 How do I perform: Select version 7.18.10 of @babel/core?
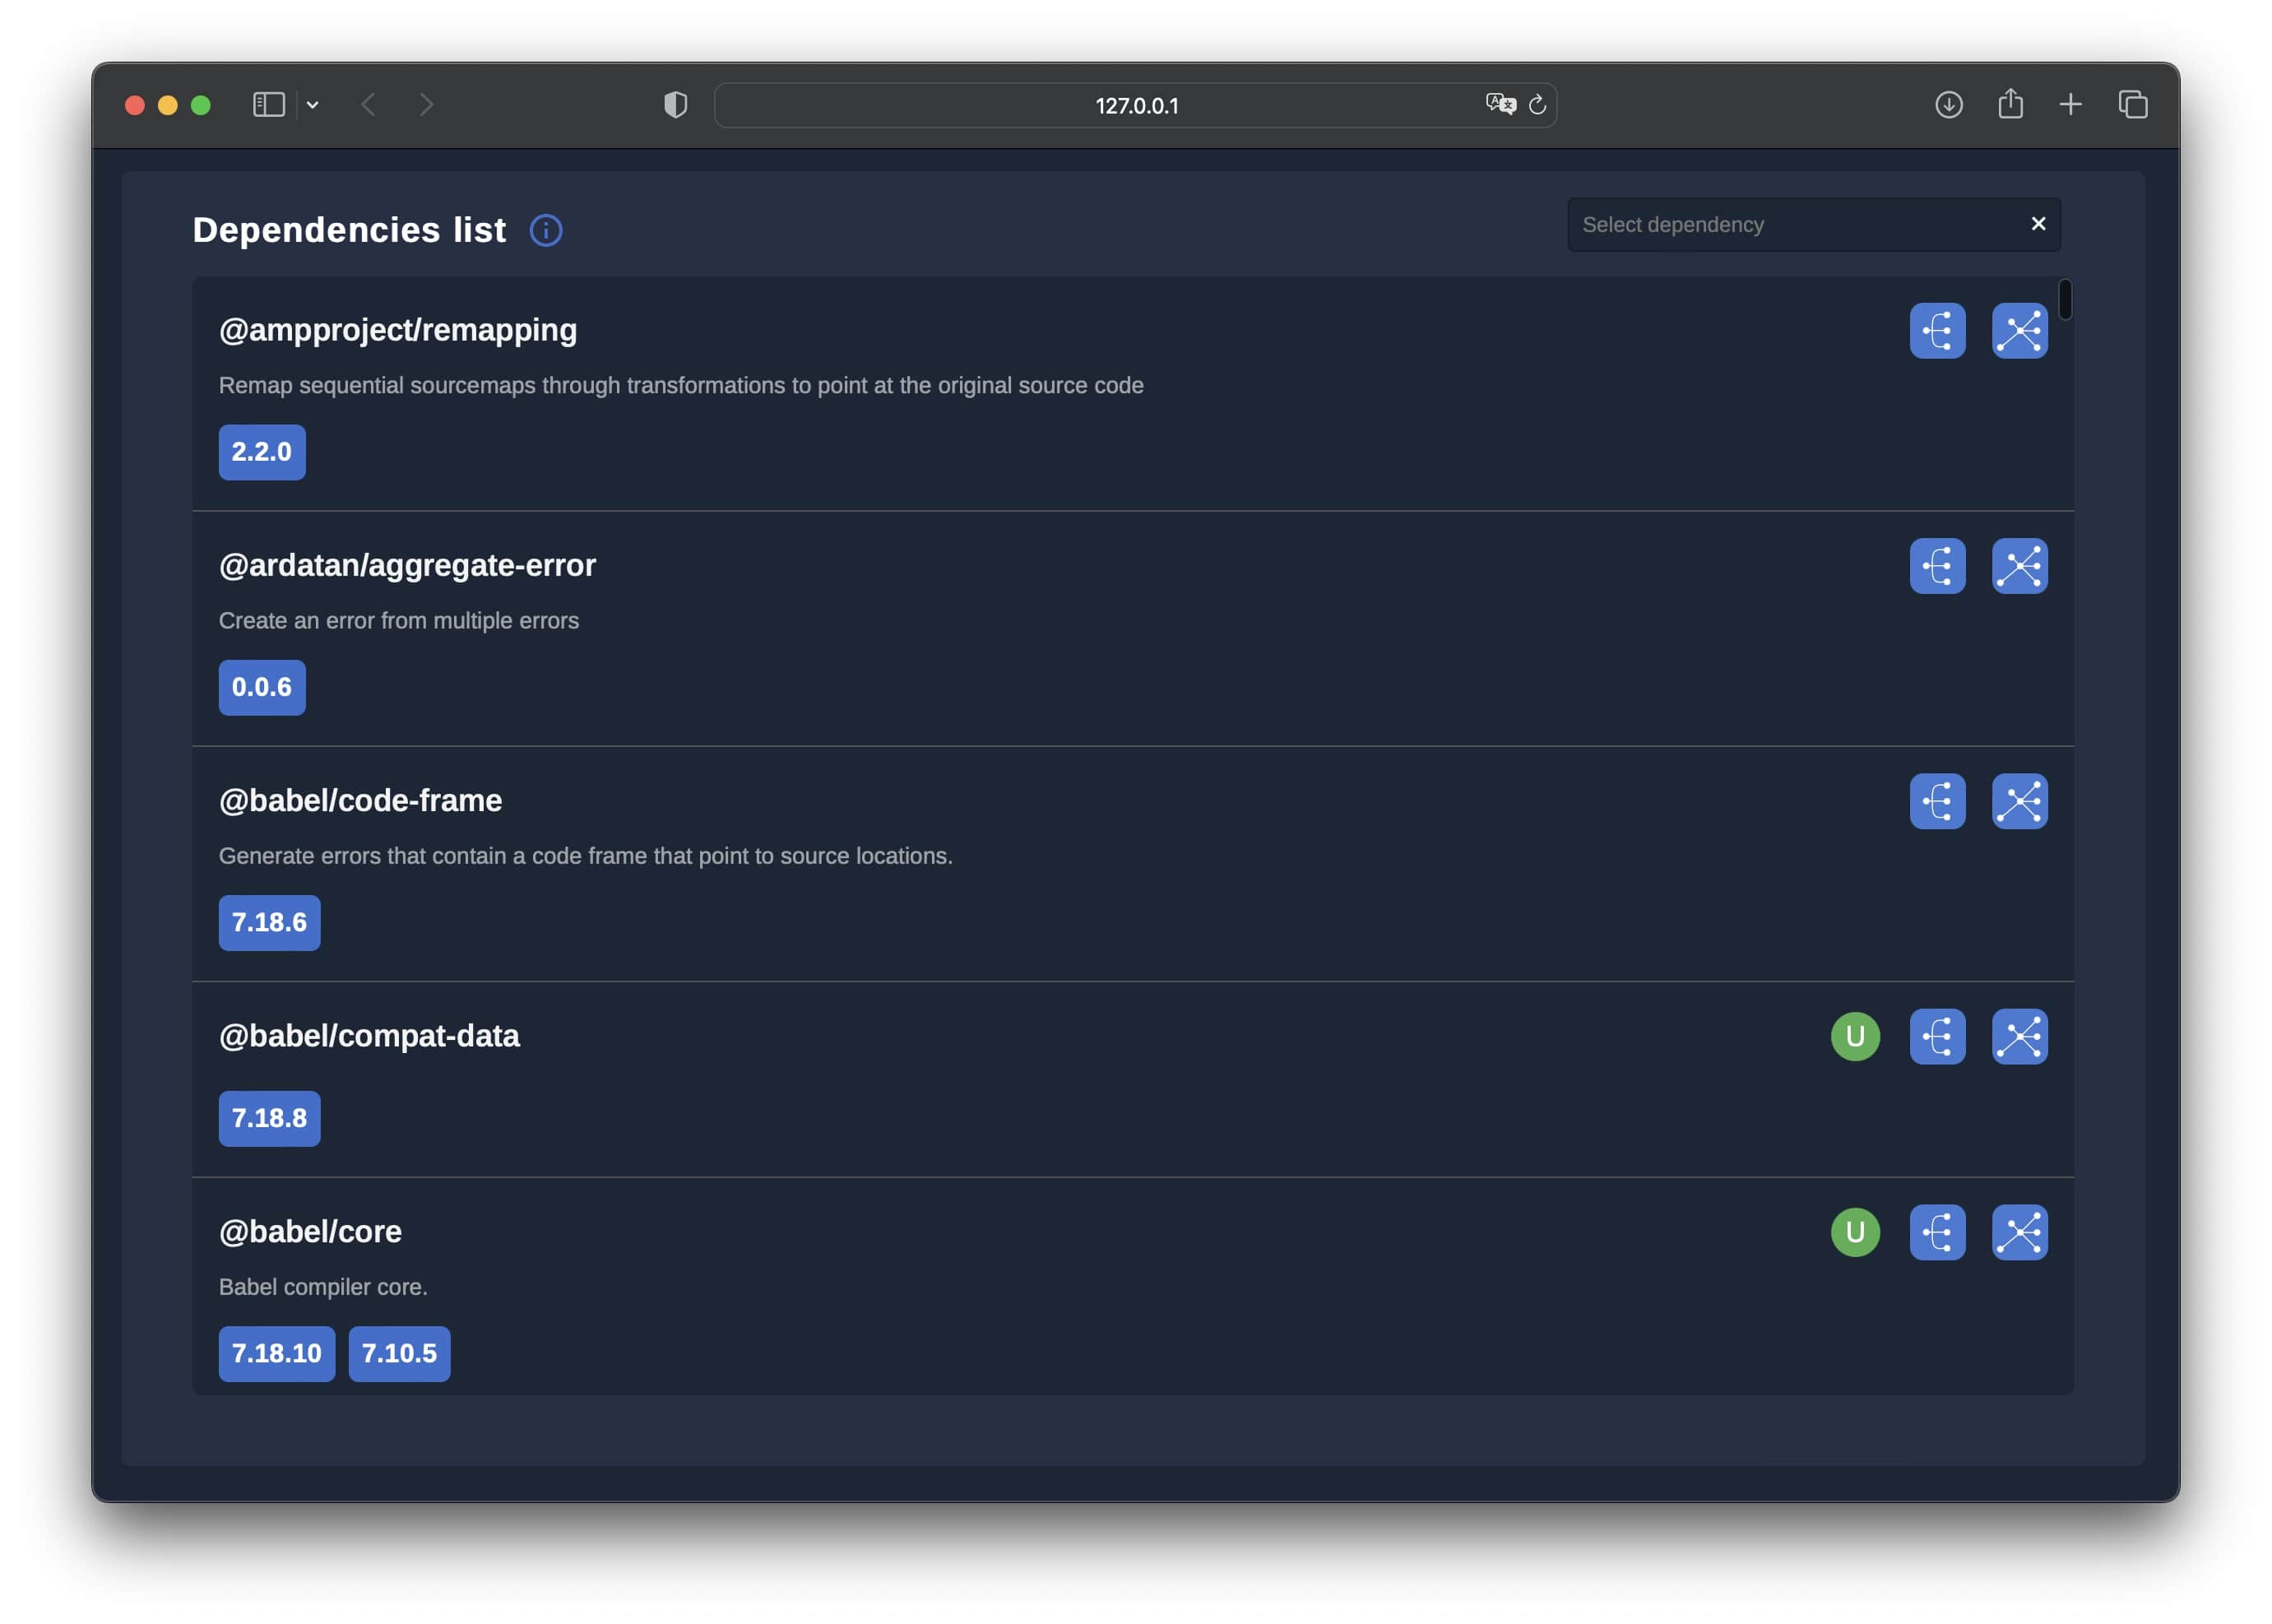coord(276,1354)
